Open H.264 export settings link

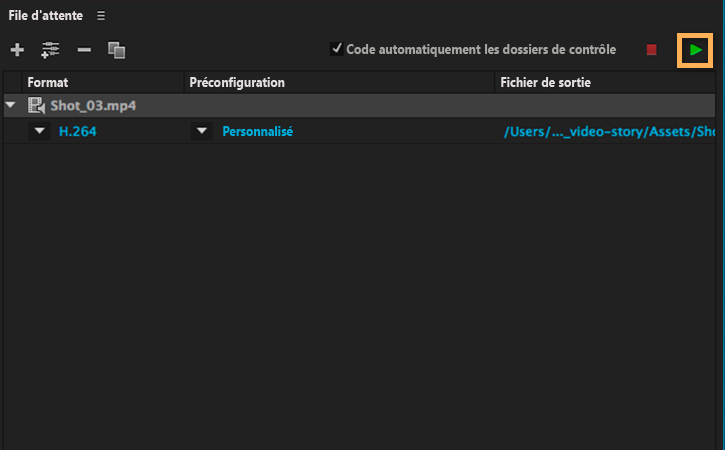pyautogui.click(x=78, y=131)
